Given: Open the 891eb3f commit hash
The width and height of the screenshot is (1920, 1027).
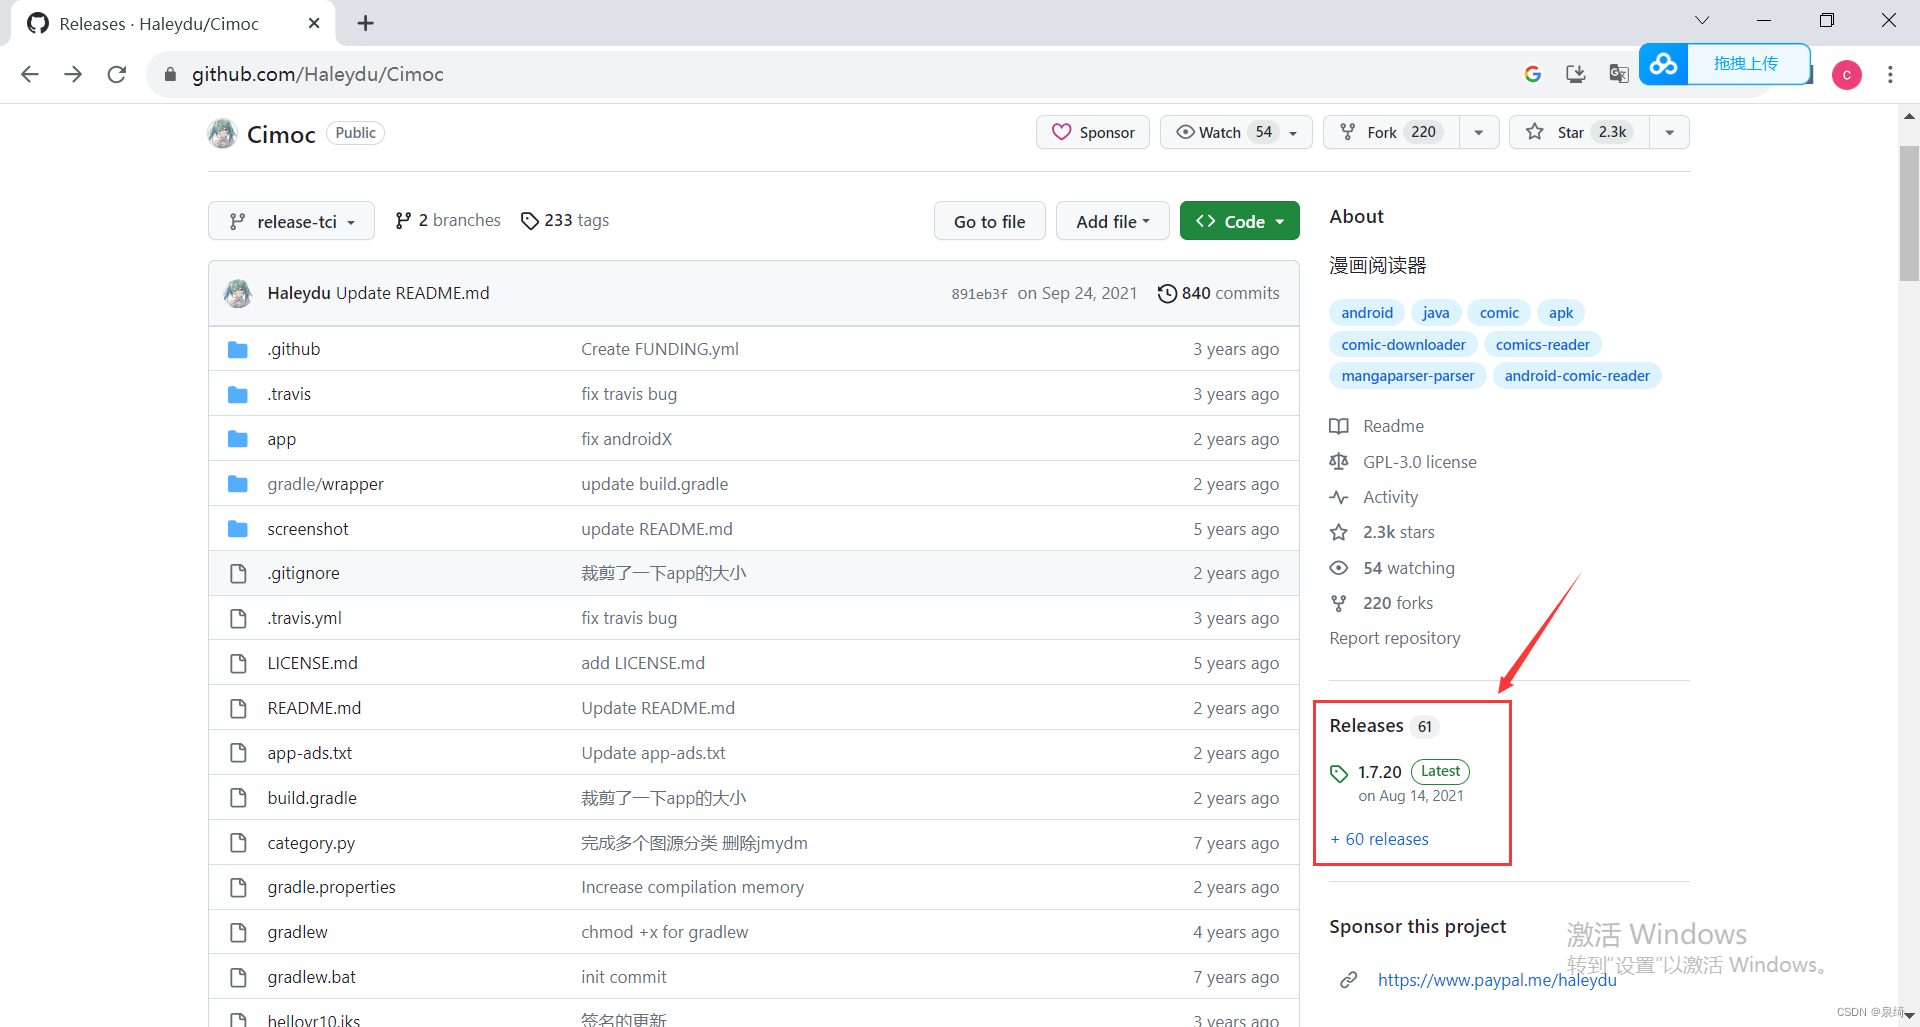Looking at the screenshot, I should coord(979,294).
